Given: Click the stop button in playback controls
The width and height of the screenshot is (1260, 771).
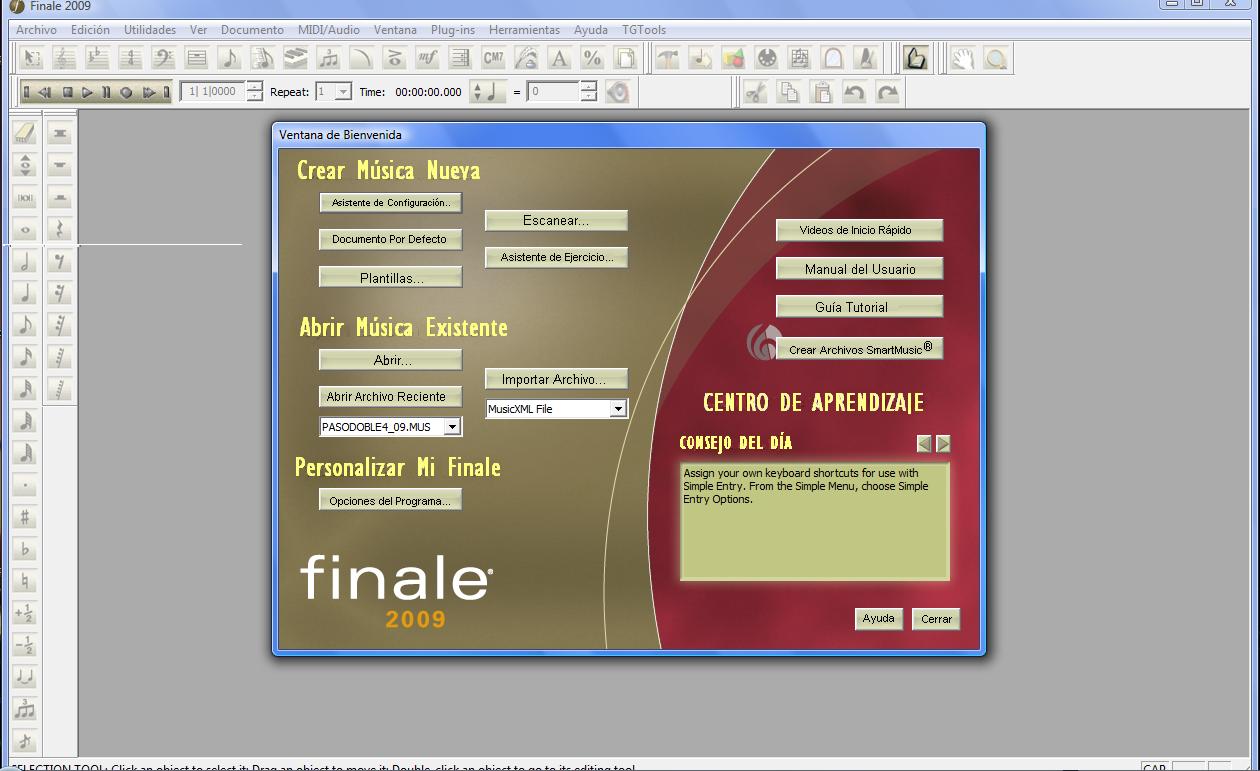Looking at the screenshot, I should click(x=68, y=92).
